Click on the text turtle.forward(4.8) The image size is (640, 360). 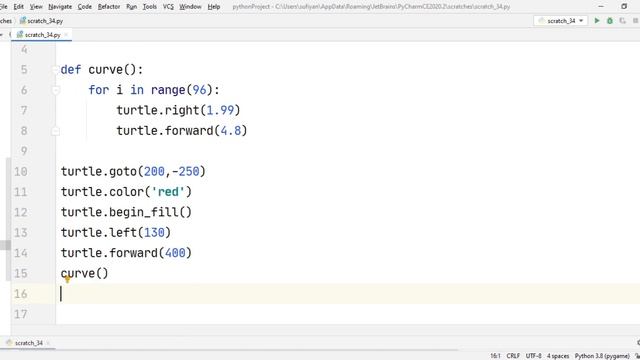pos(182,131)
